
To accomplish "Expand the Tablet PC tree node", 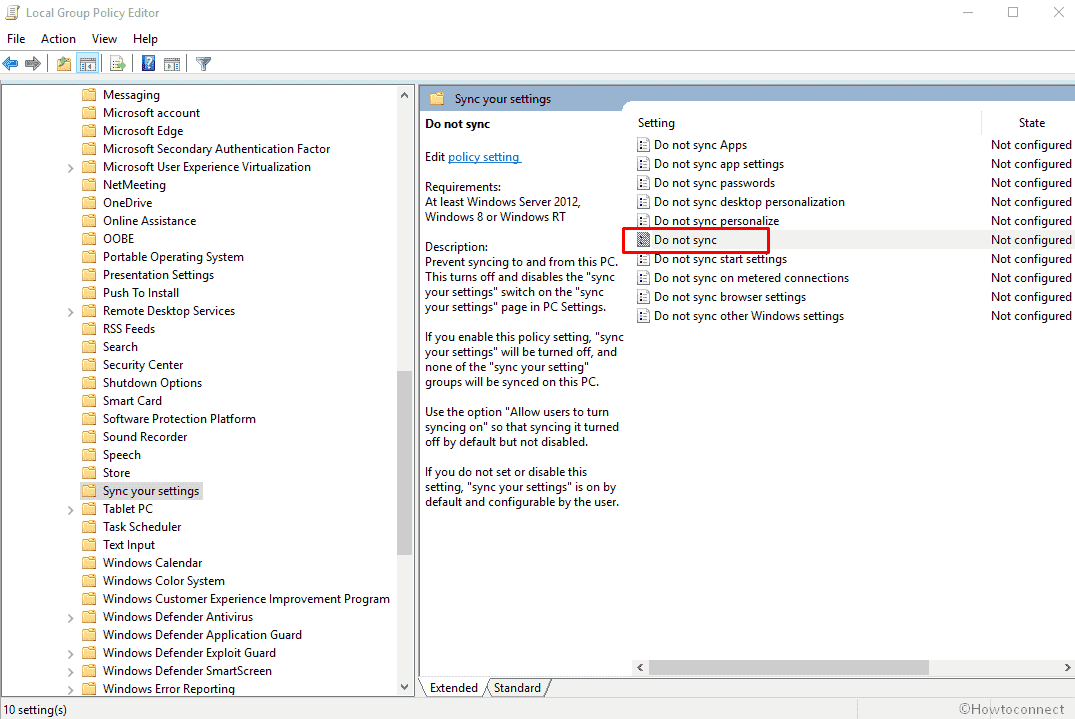I will pyautogui.click(x=70, y=508).
